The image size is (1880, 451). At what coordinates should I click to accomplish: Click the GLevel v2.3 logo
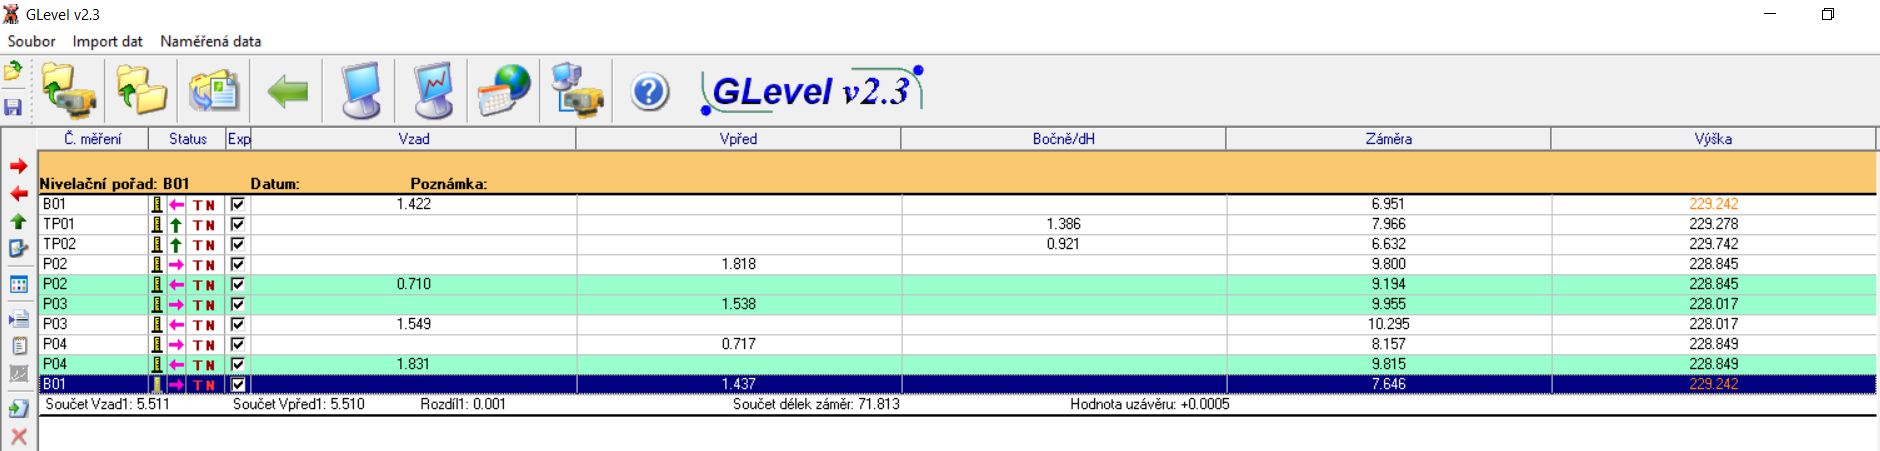[x=812, y=91]
